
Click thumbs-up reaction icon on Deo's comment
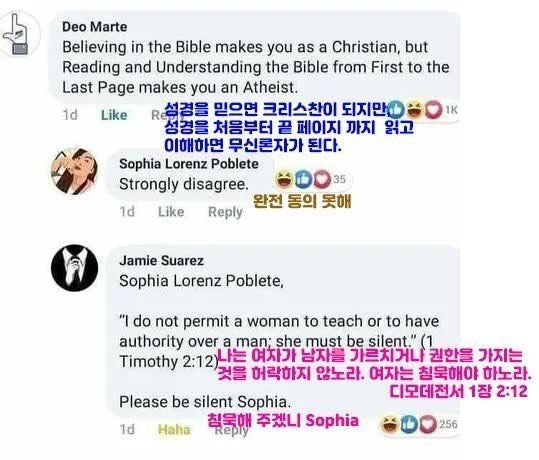click(396, 109)
